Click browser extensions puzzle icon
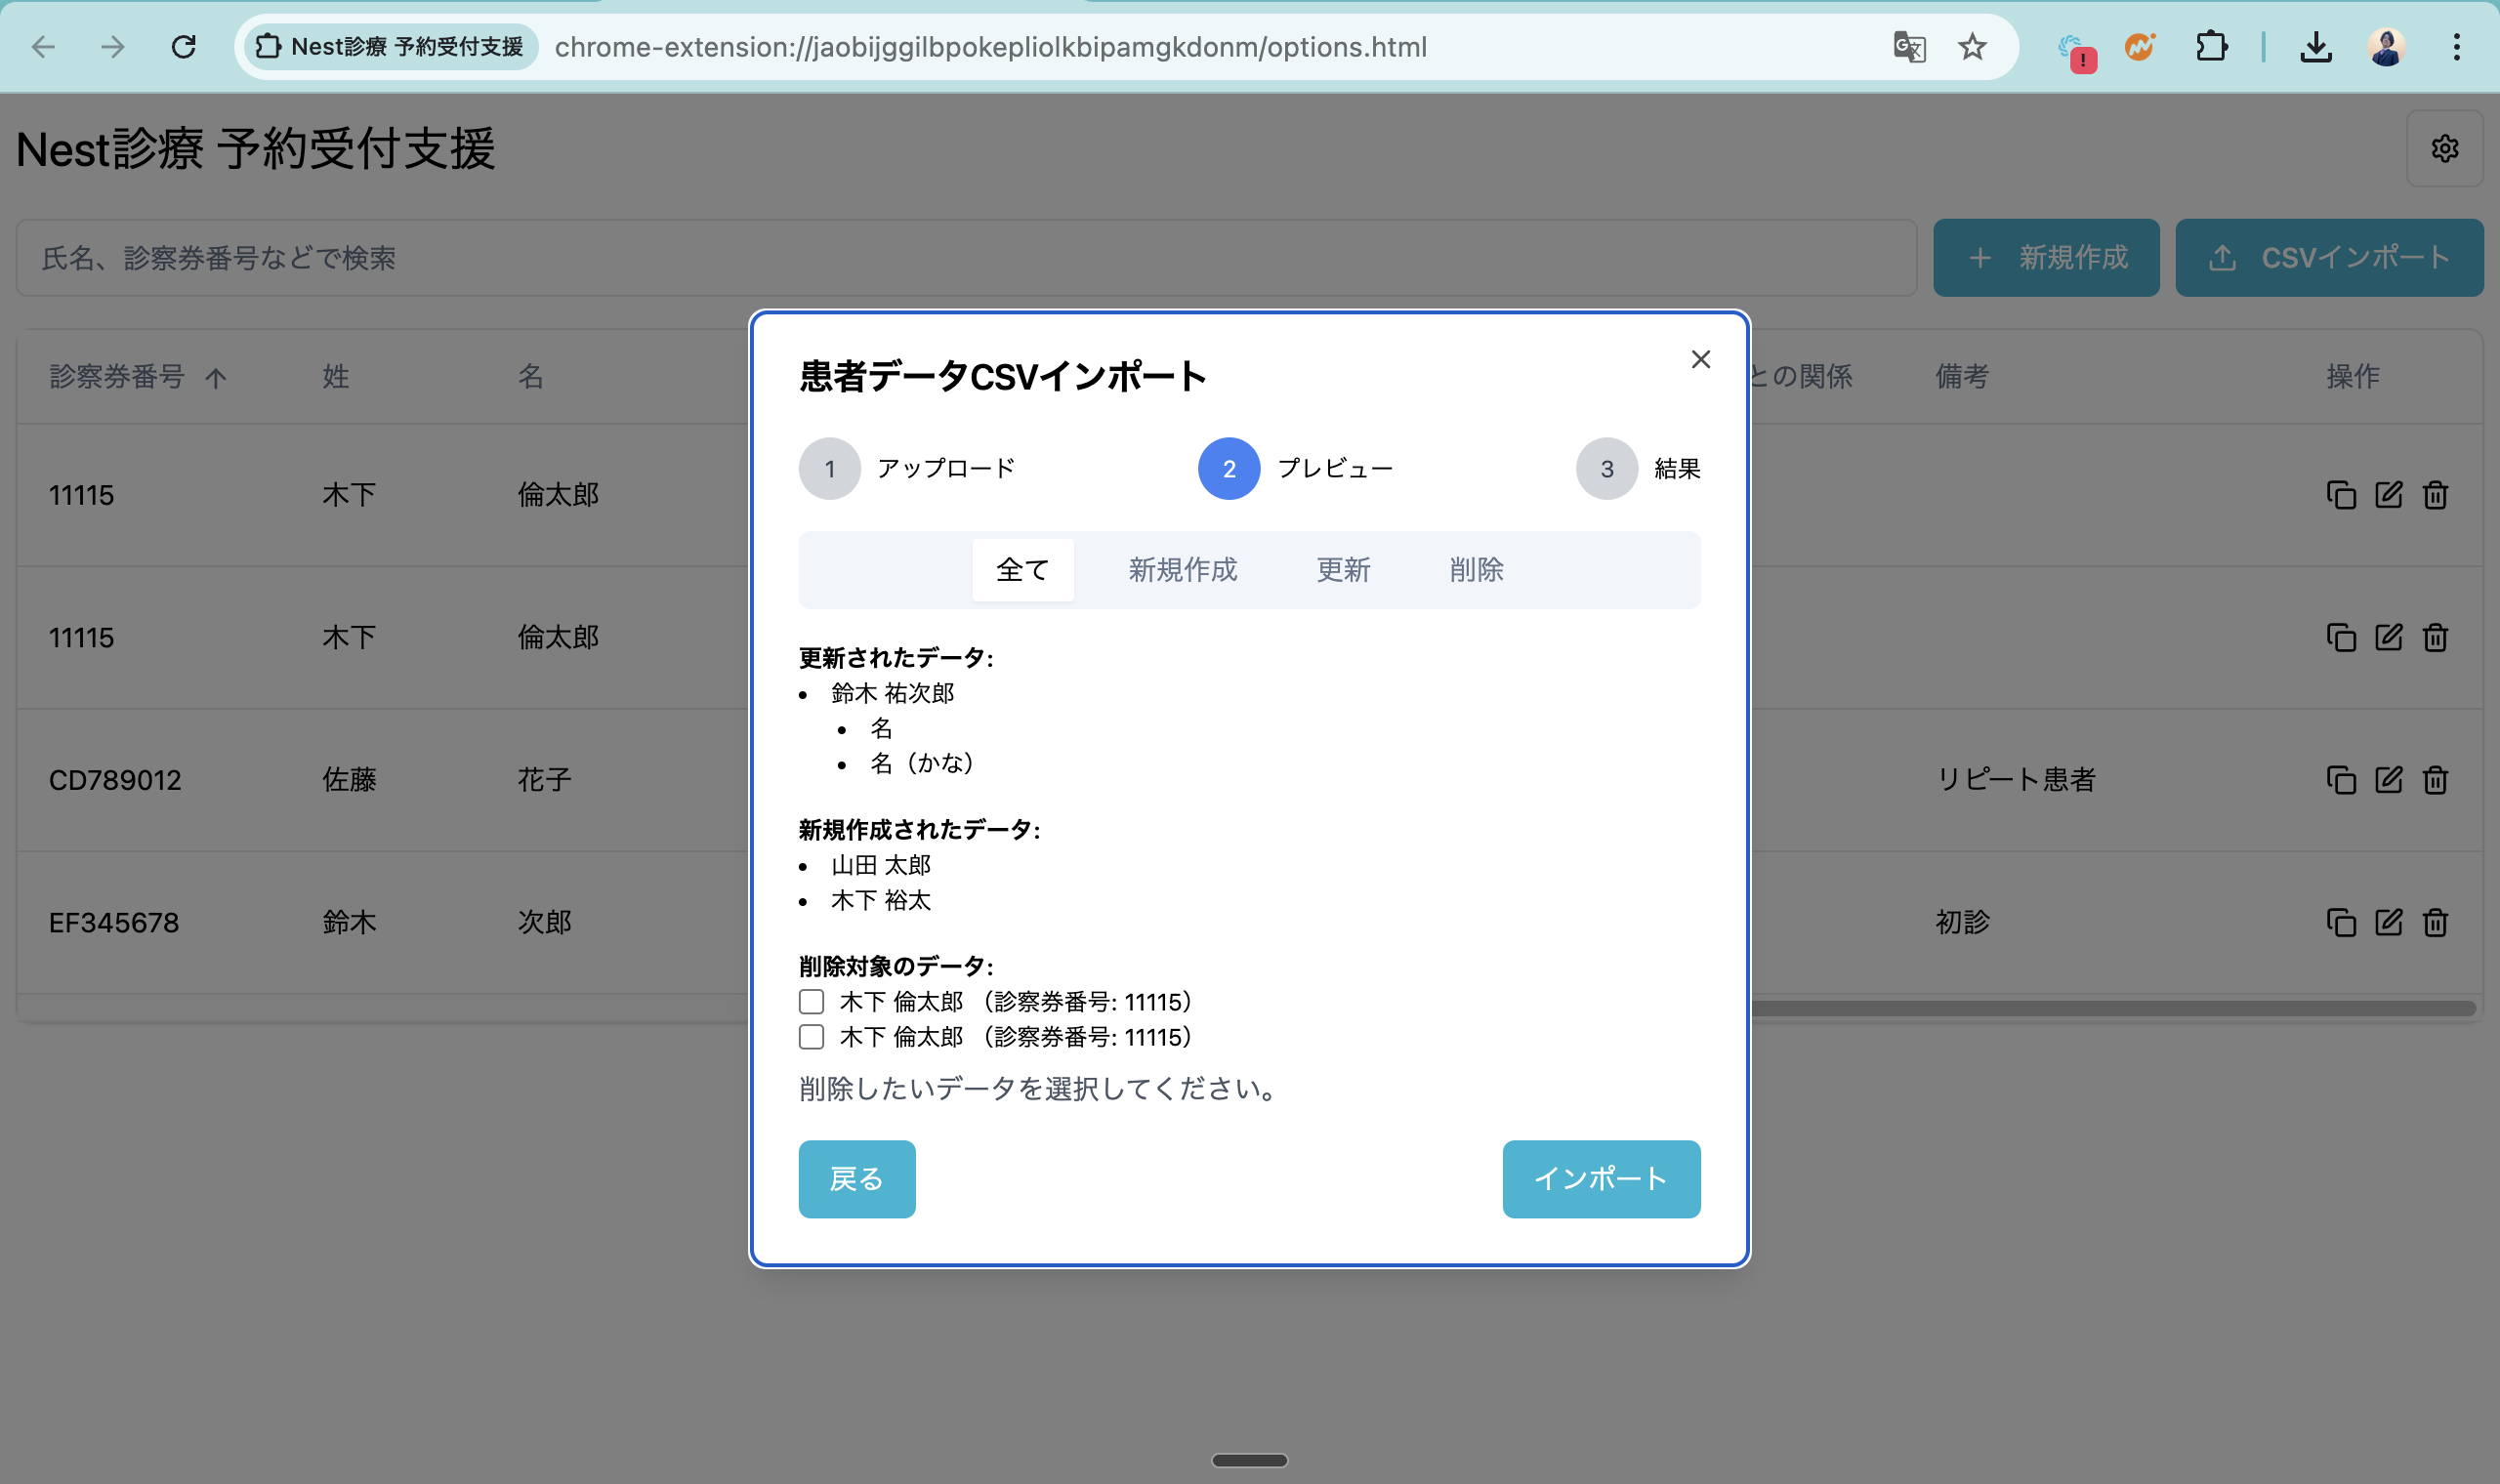The image size is (2500, 1484). [2211, 47]
